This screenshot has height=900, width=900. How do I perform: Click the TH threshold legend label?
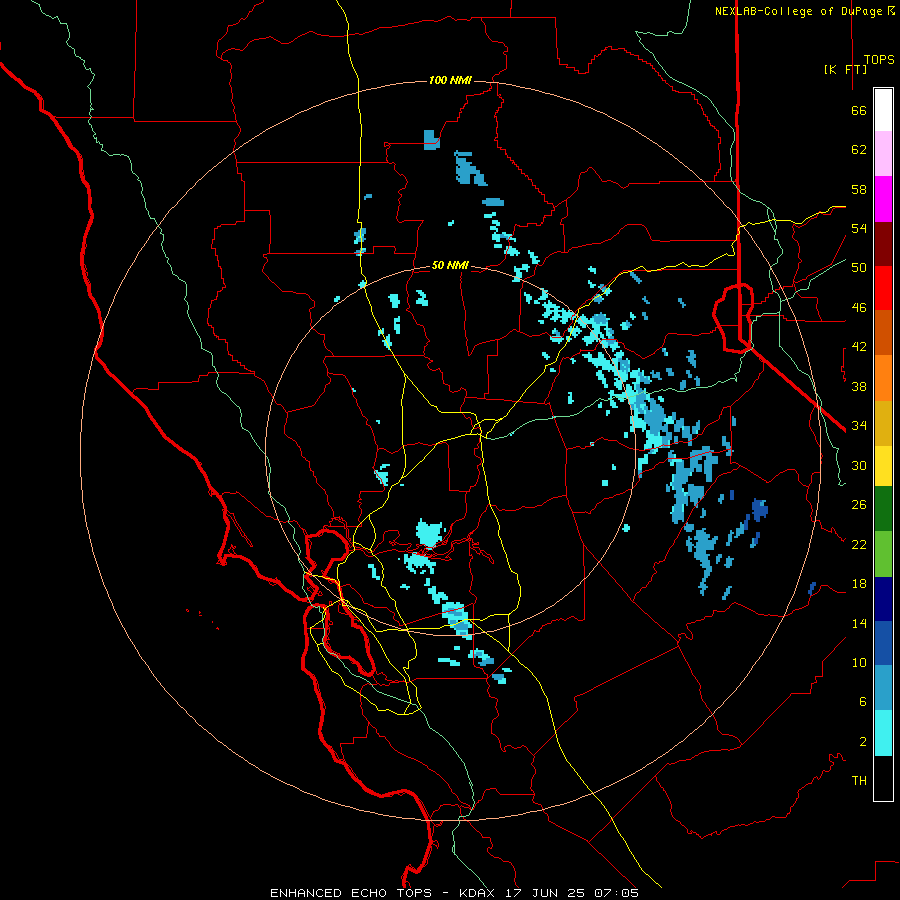click(859, 781)
